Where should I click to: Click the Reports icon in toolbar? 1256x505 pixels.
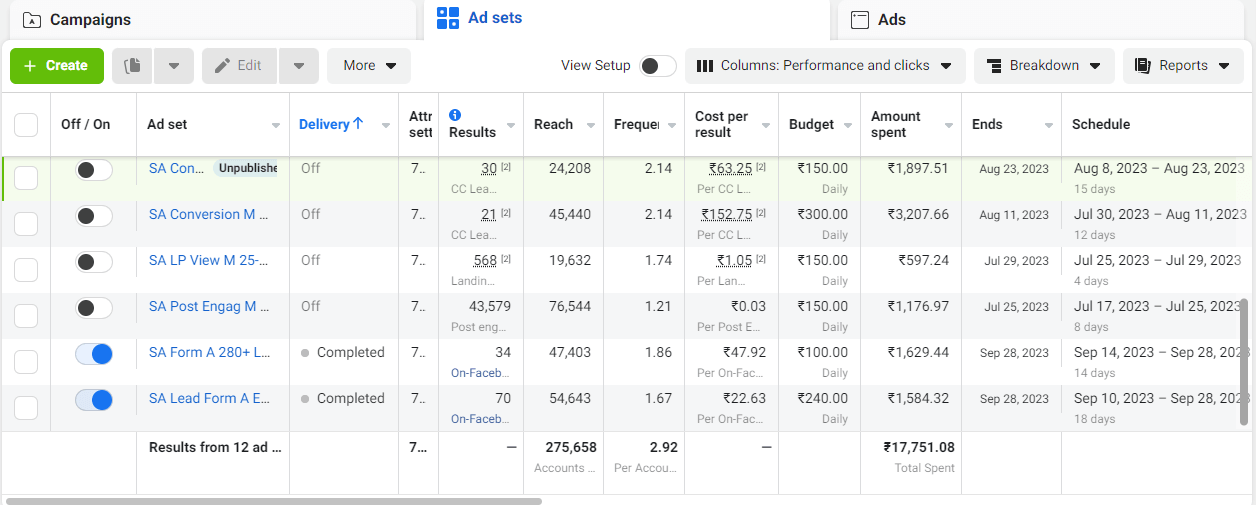click(1143, 66)
